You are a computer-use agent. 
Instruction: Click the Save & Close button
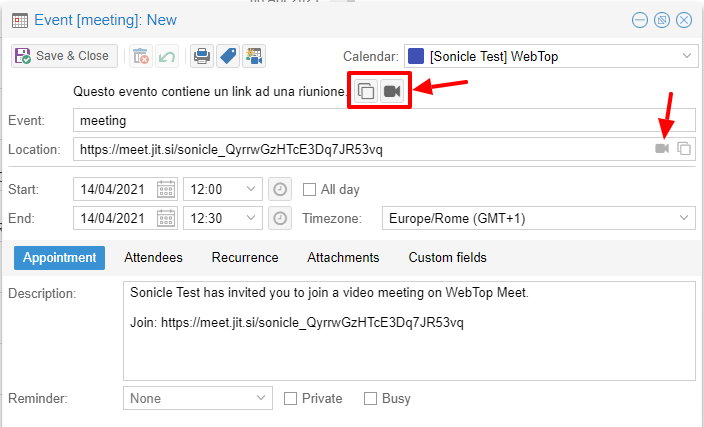tap(64, 56)
